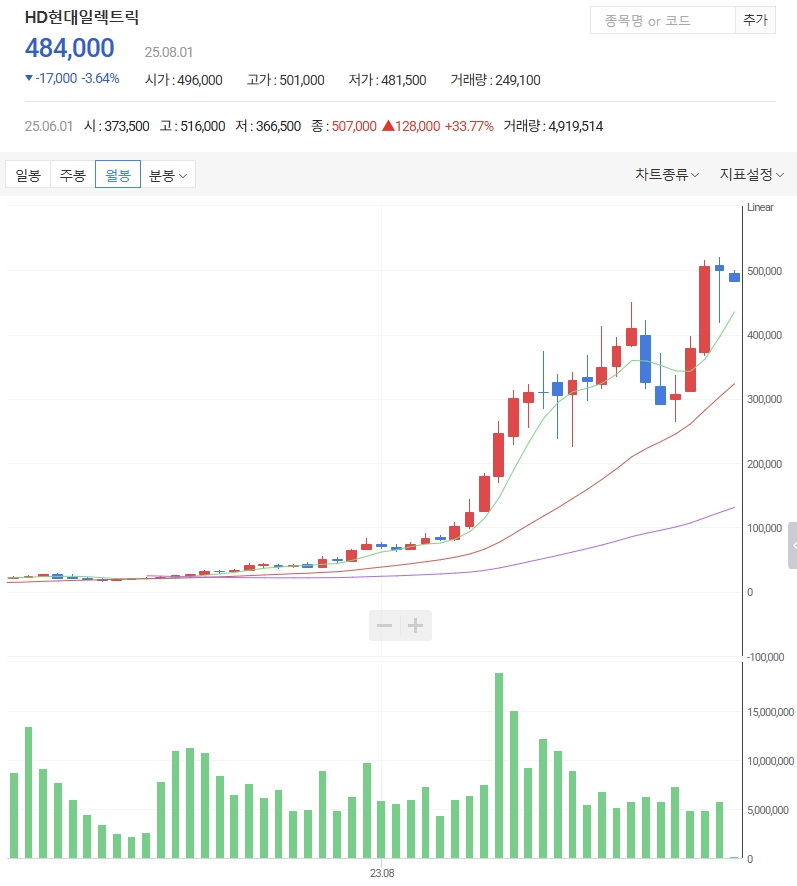Click the 100,000 price axis label

[764, 528]
